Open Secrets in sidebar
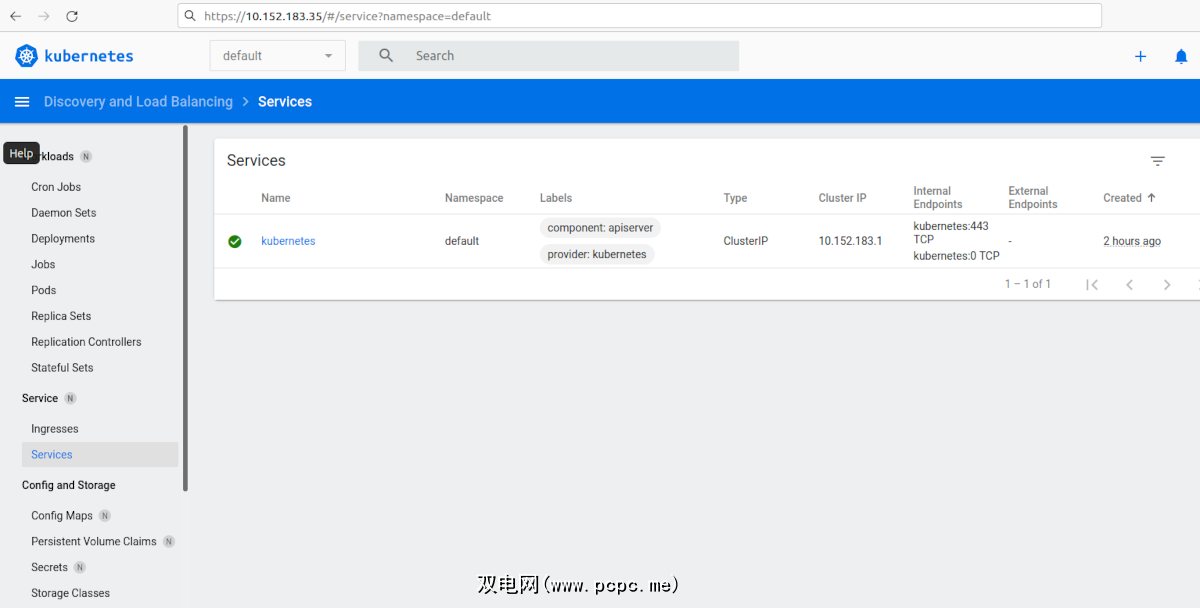Viewport: 1200px width, 608px height. [x=49, y=568]
